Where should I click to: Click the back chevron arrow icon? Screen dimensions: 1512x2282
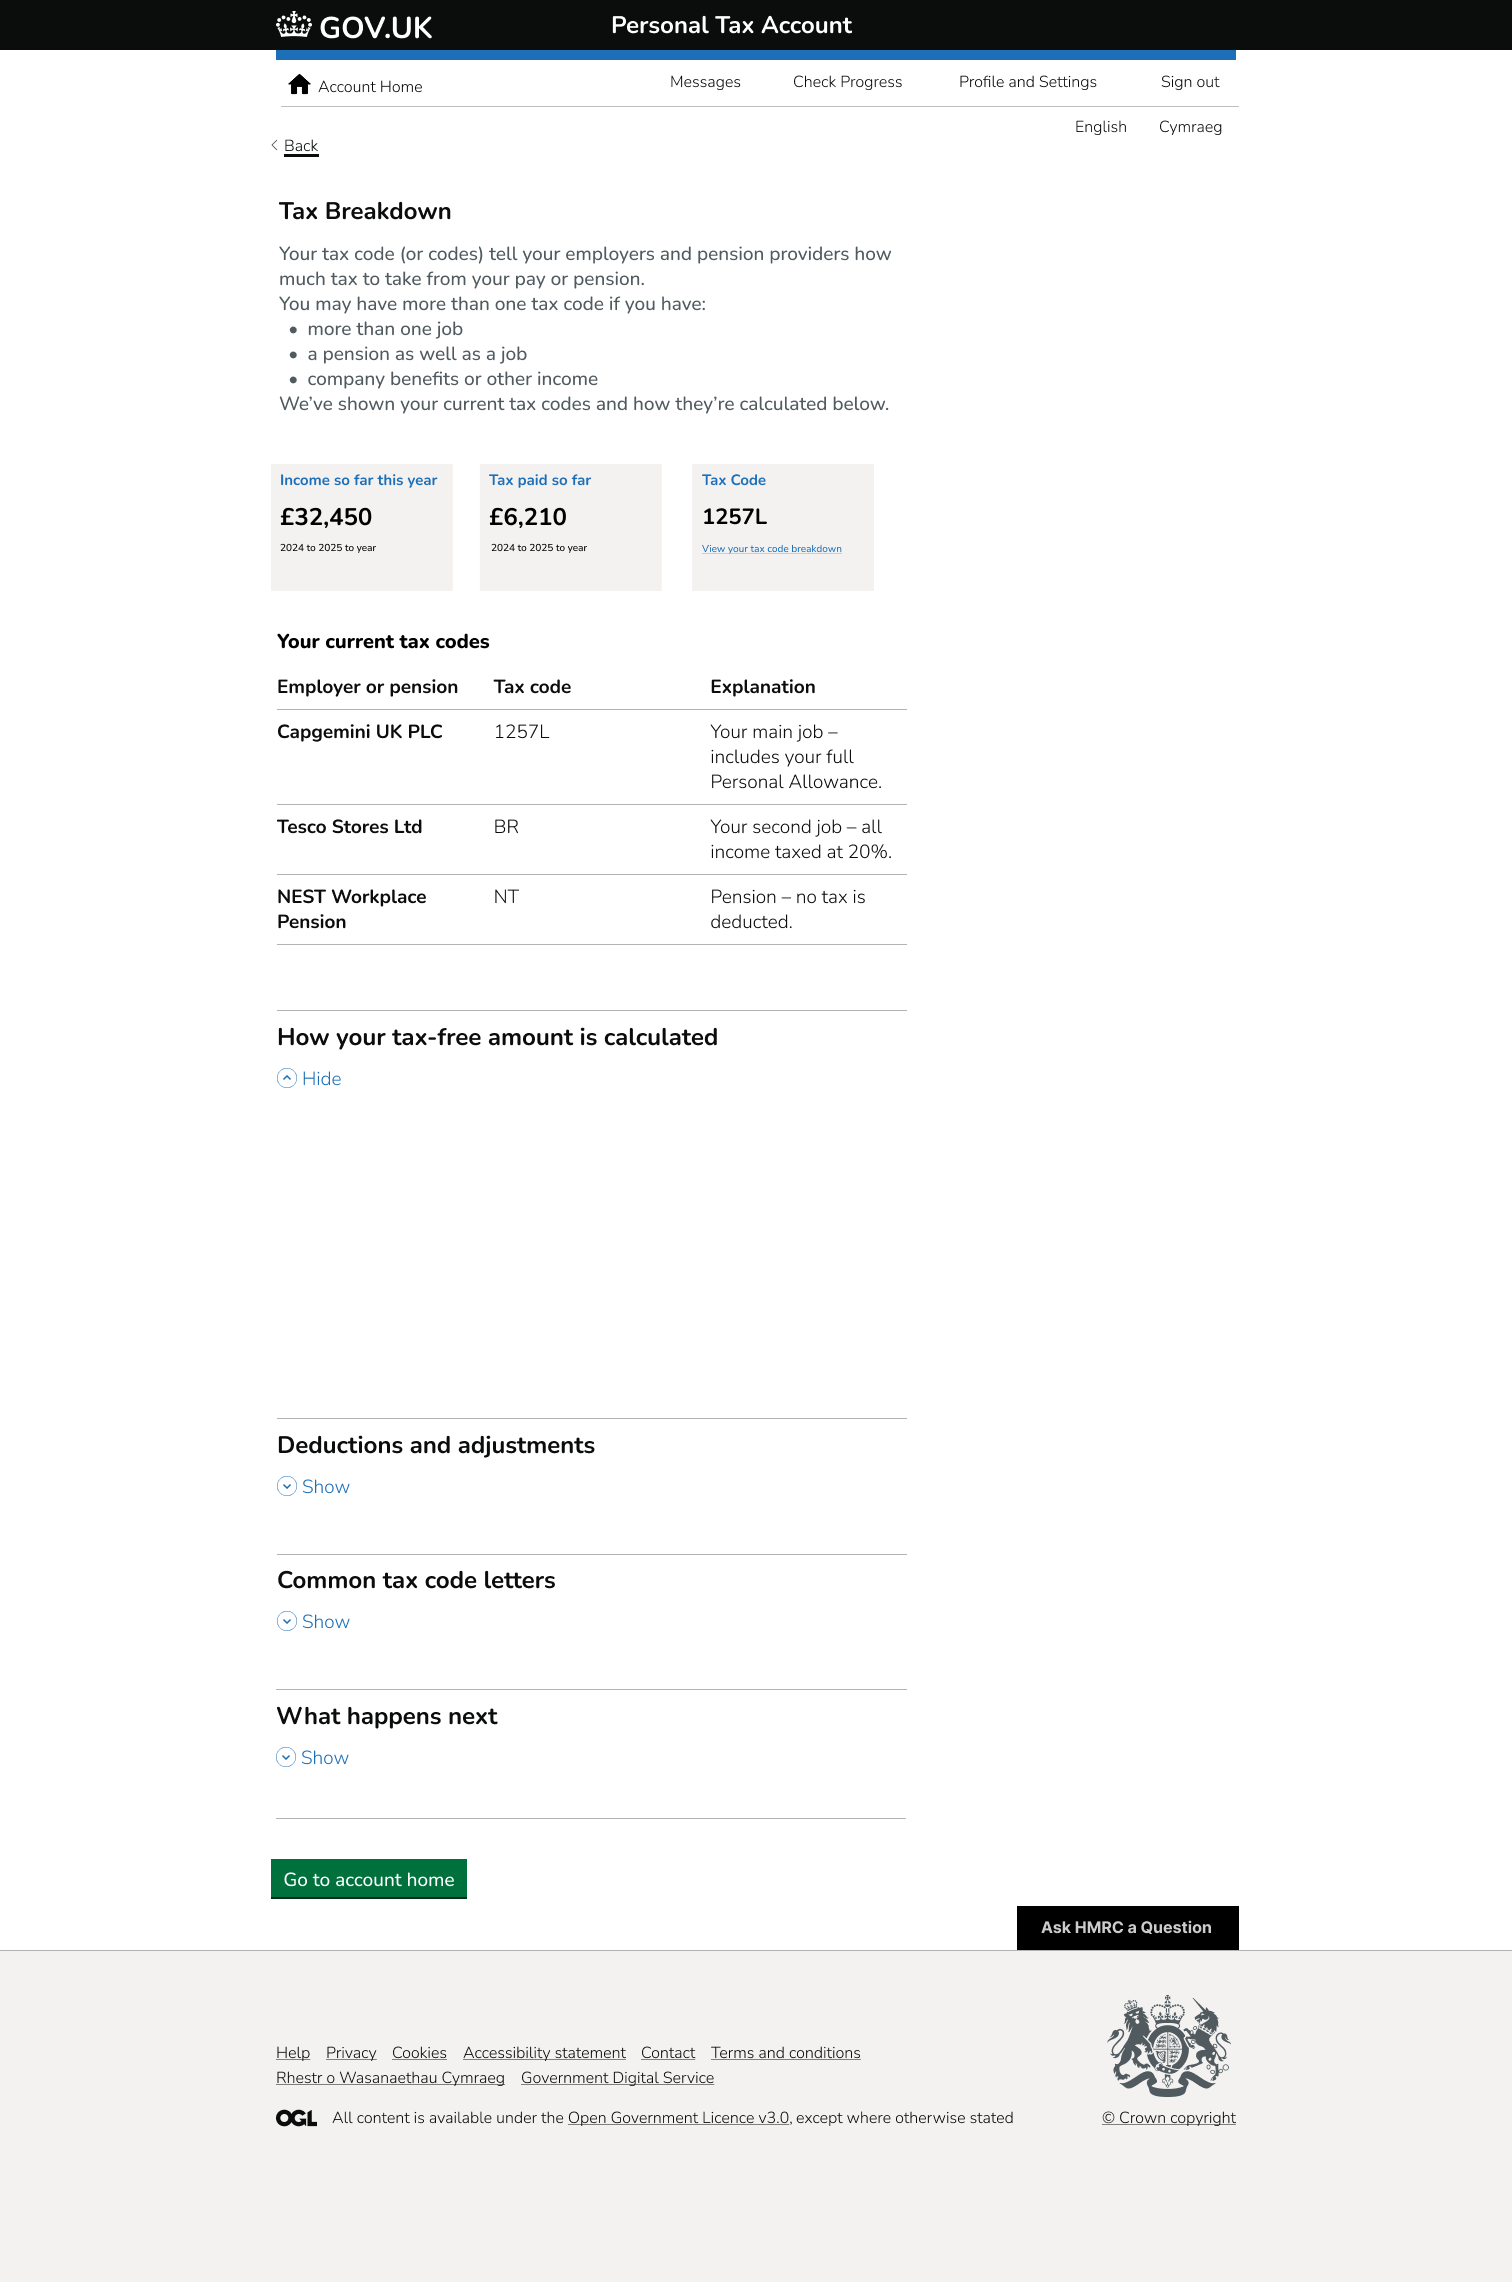pos(275,145)
